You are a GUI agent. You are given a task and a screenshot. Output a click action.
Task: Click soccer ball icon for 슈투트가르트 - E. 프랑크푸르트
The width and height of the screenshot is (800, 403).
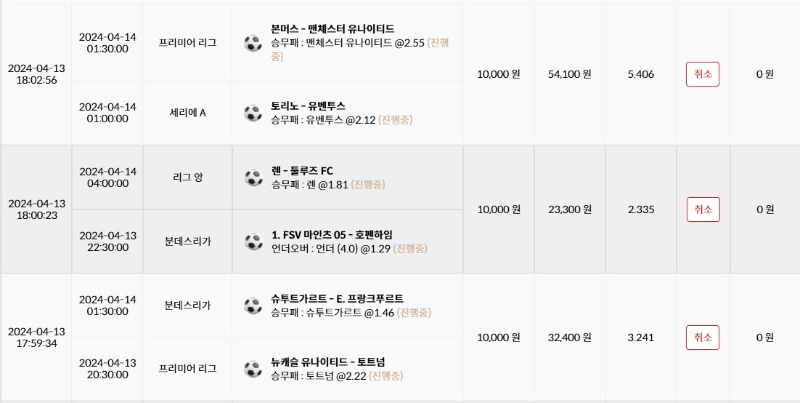coord(253,306)
